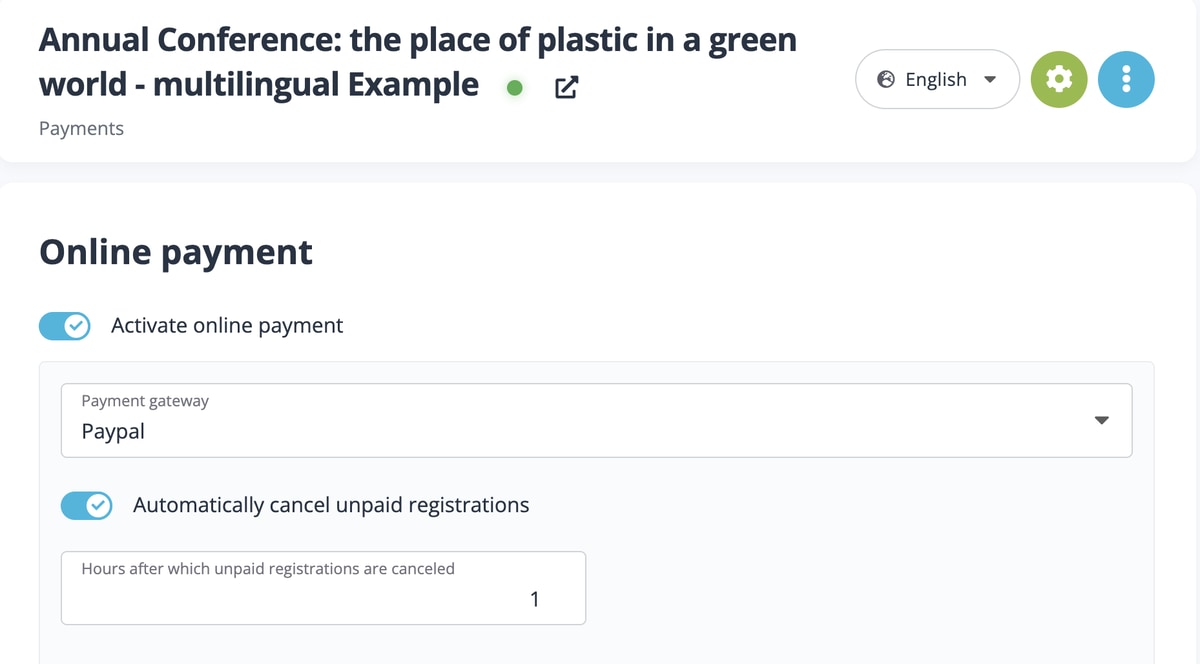
Task: Open the three-dot more options menu
Action: pos(1126,79)
